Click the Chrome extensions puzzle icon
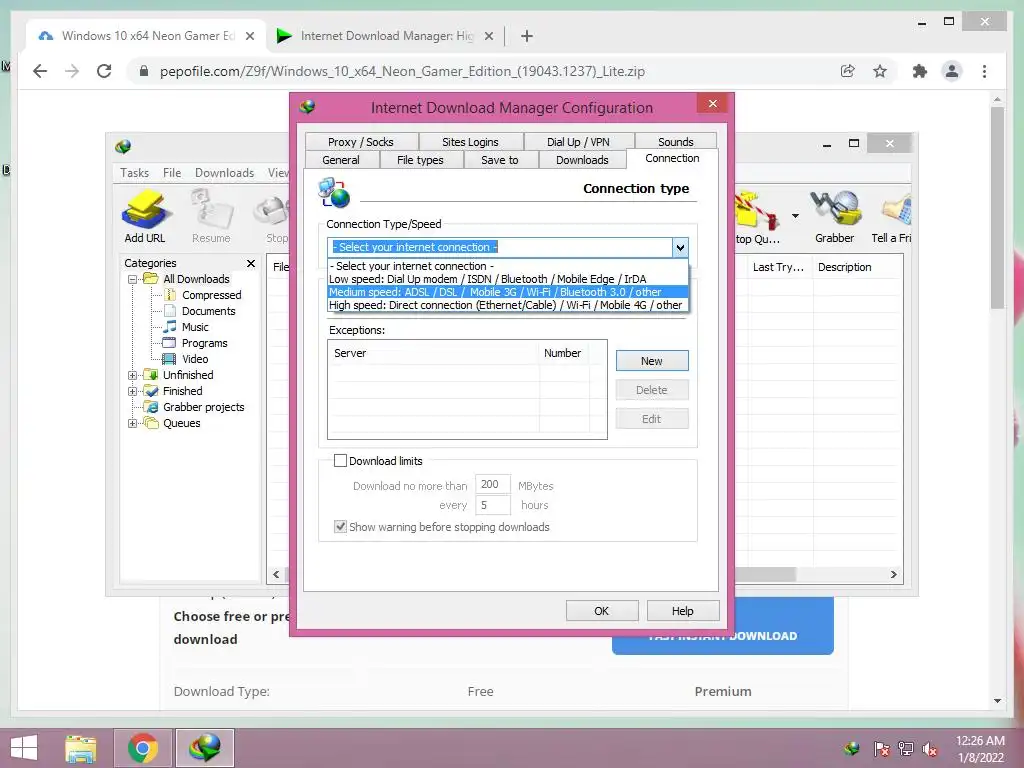 point(920,71)
